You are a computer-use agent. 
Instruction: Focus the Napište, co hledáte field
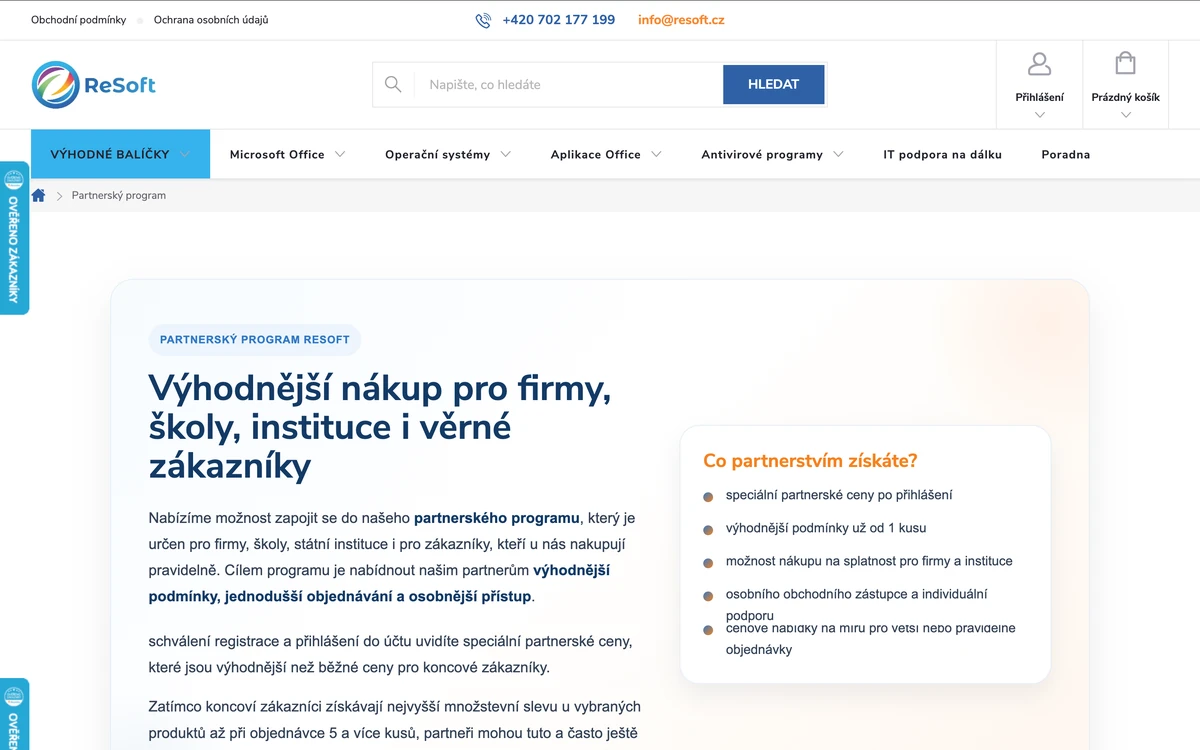568,85
